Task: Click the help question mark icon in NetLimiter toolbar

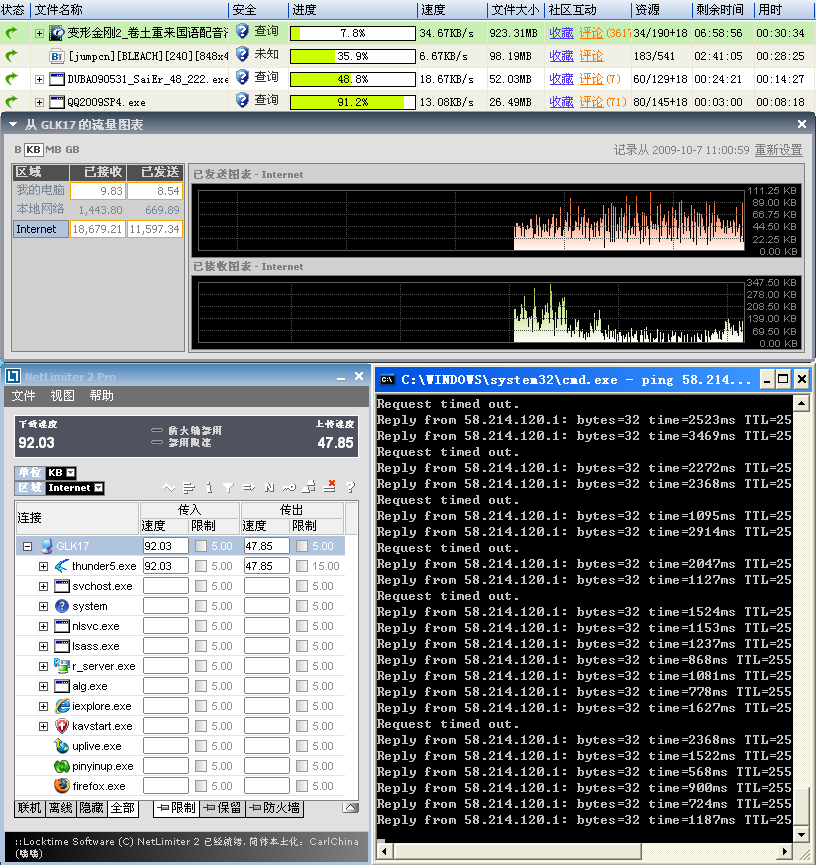Action: tap(350, 487)
